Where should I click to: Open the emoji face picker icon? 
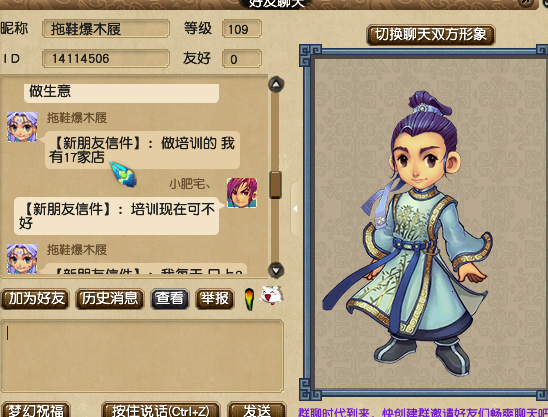(x=271, y=296)
